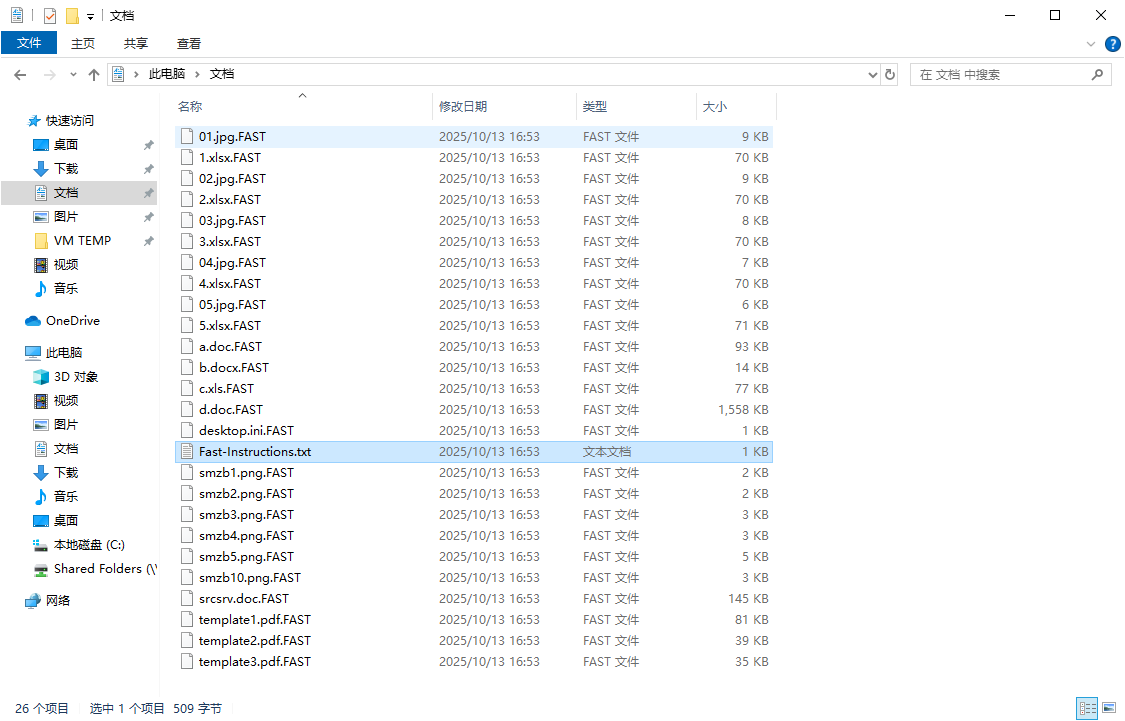Open the recent locations dropdown arrow

coord(73,75)
